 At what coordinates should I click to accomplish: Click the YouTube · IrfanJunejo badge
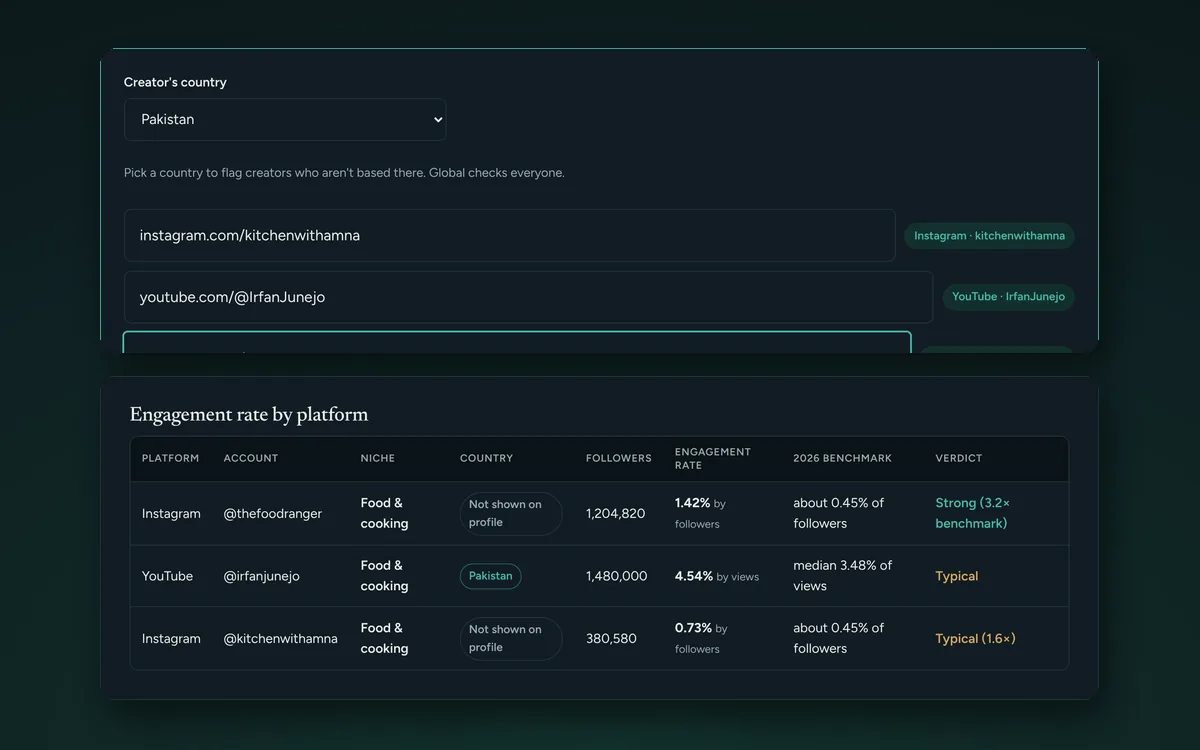[x=1008, y=297]
